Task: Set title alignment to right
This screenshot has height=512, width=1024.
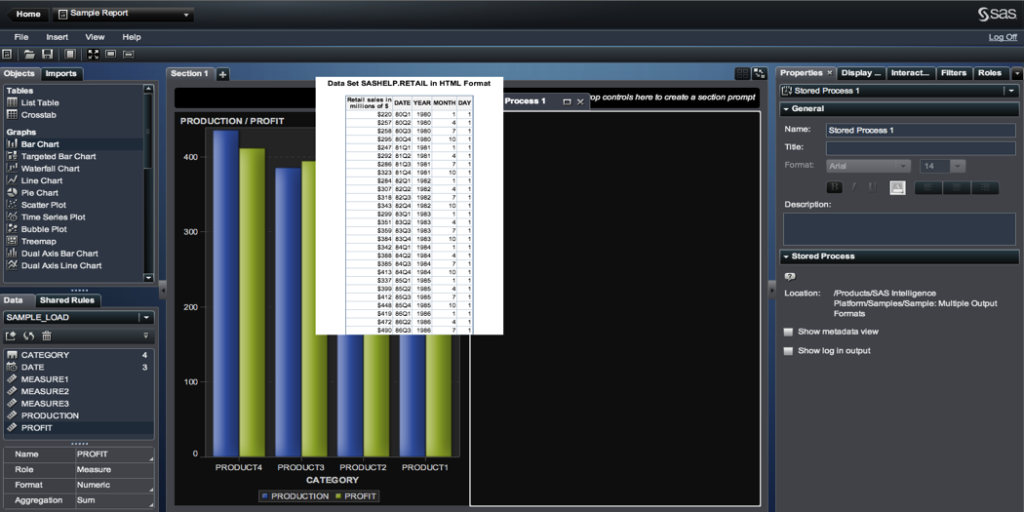Action: [x=985, y=188]
